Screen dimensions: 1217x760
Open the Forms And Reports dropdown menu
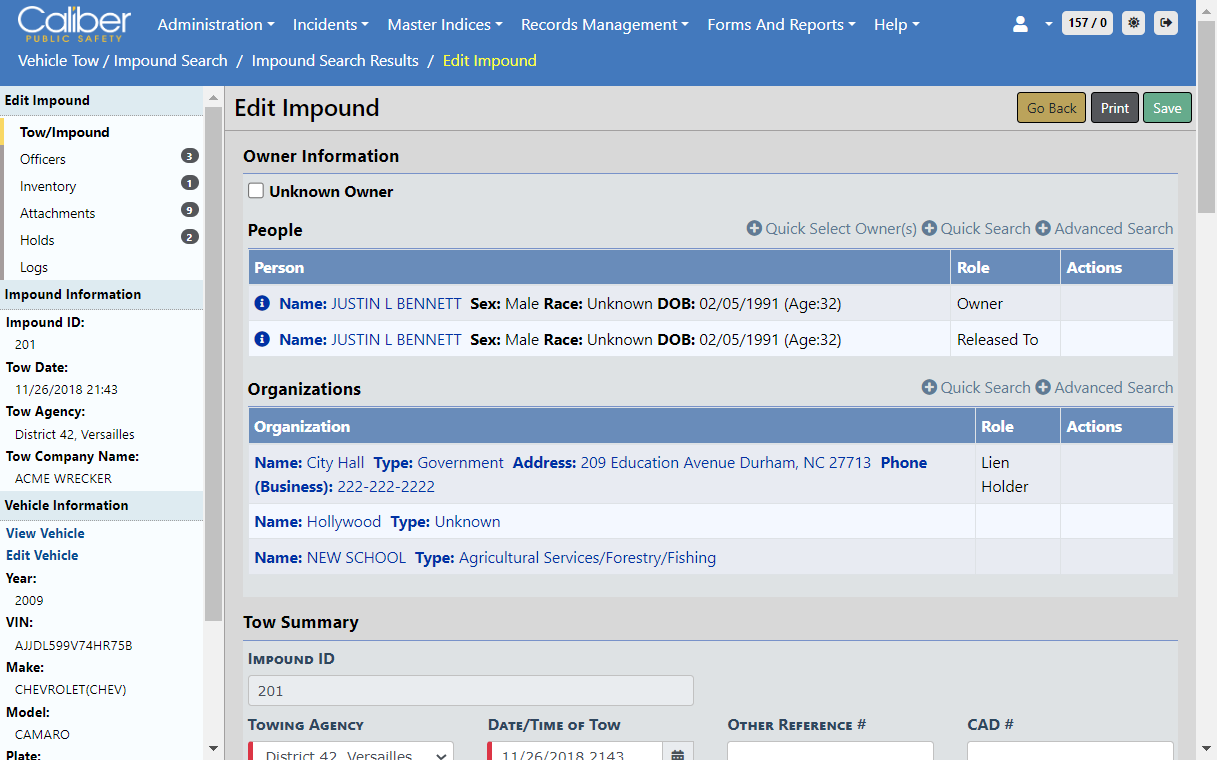(781, 24)
